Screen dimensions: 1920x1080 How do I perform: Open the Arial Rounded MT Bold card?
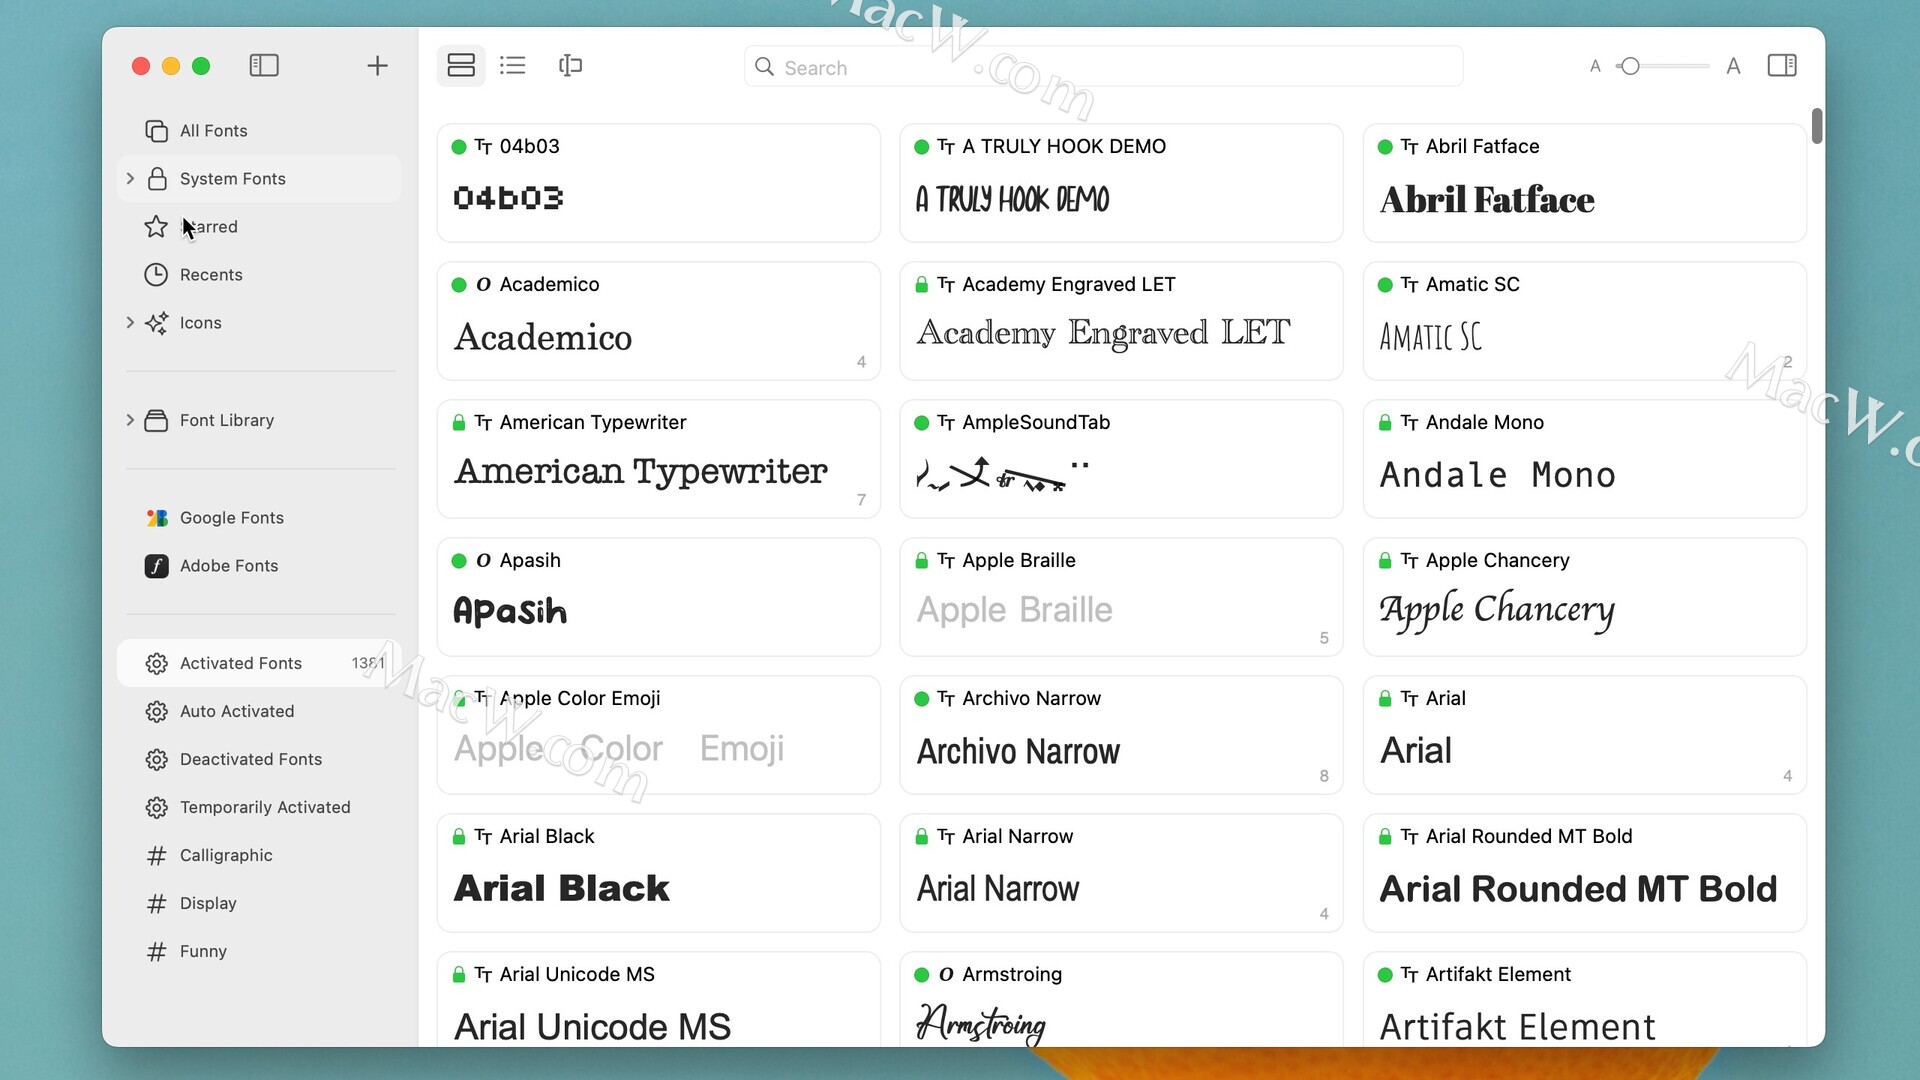pos(1585,873)
